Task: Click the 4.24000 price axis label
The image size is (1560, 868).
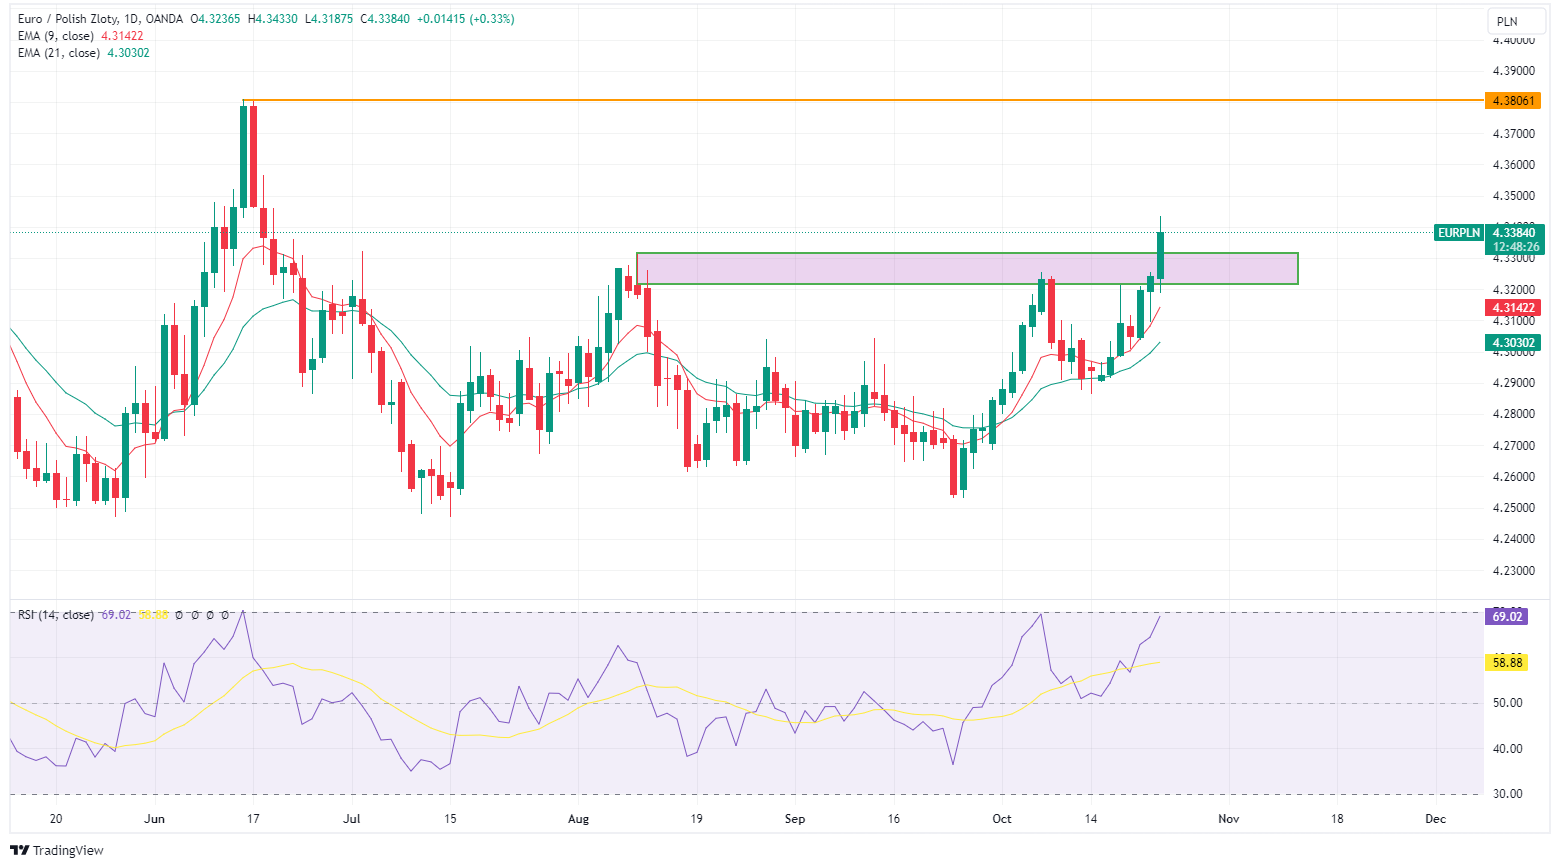Action: tap(1513, 539)
